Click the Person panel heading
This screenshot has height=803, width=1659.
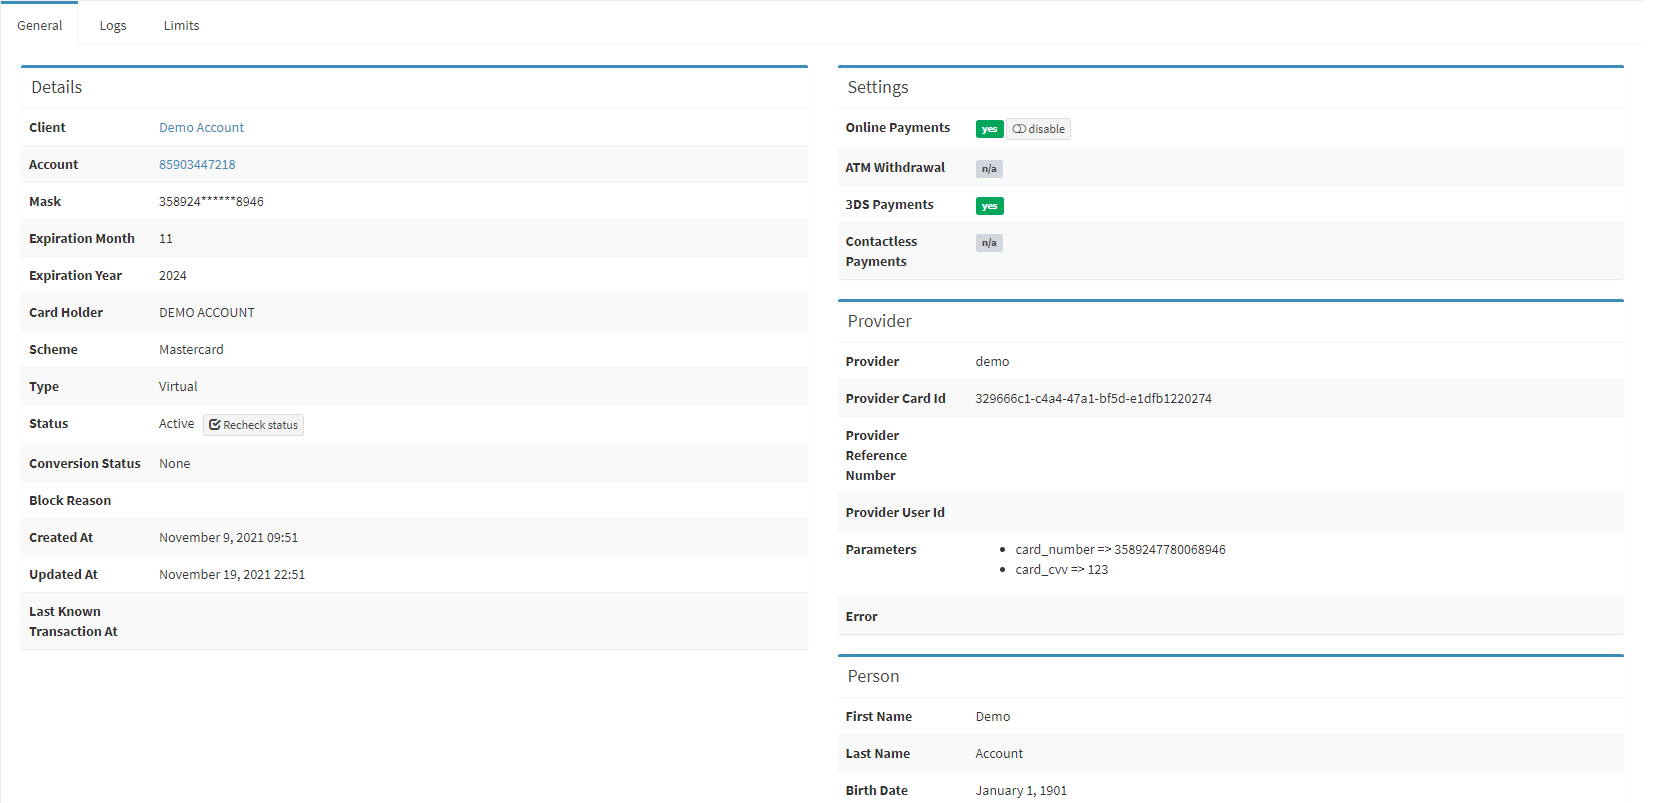(873, 677)
